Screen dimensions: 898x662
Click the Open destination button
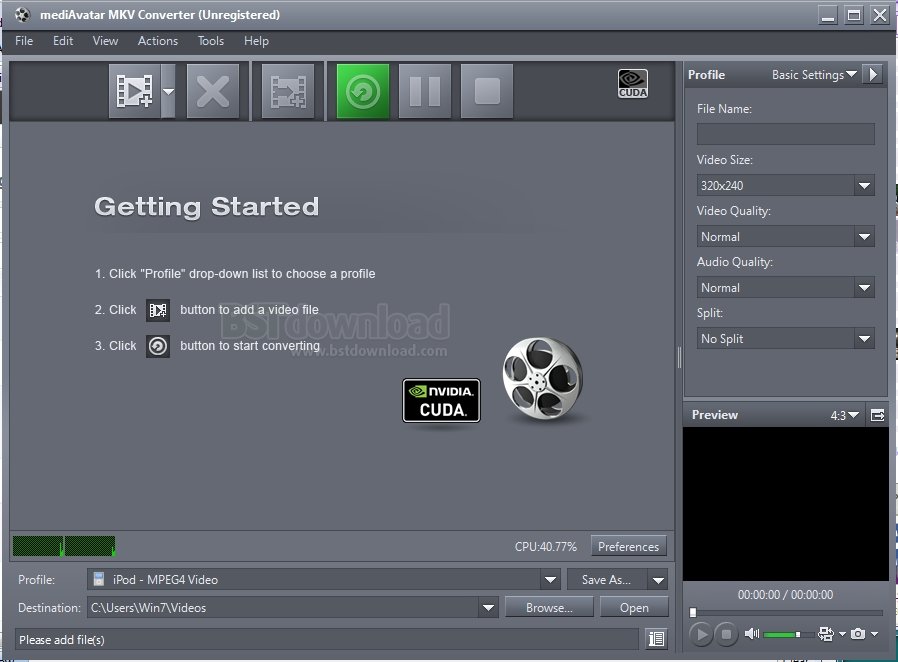pyautogui.click(x=634, y=608)
